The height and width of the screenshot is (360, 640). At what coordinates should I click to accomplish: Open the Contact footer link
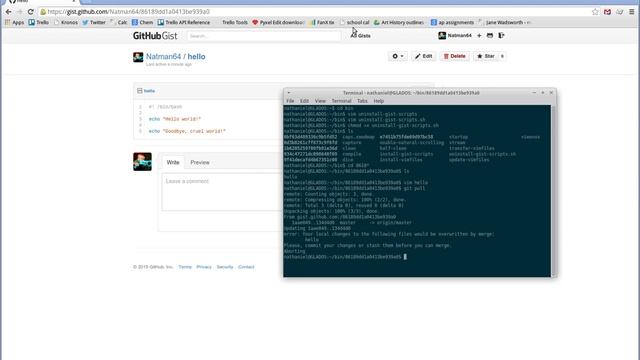246,267
